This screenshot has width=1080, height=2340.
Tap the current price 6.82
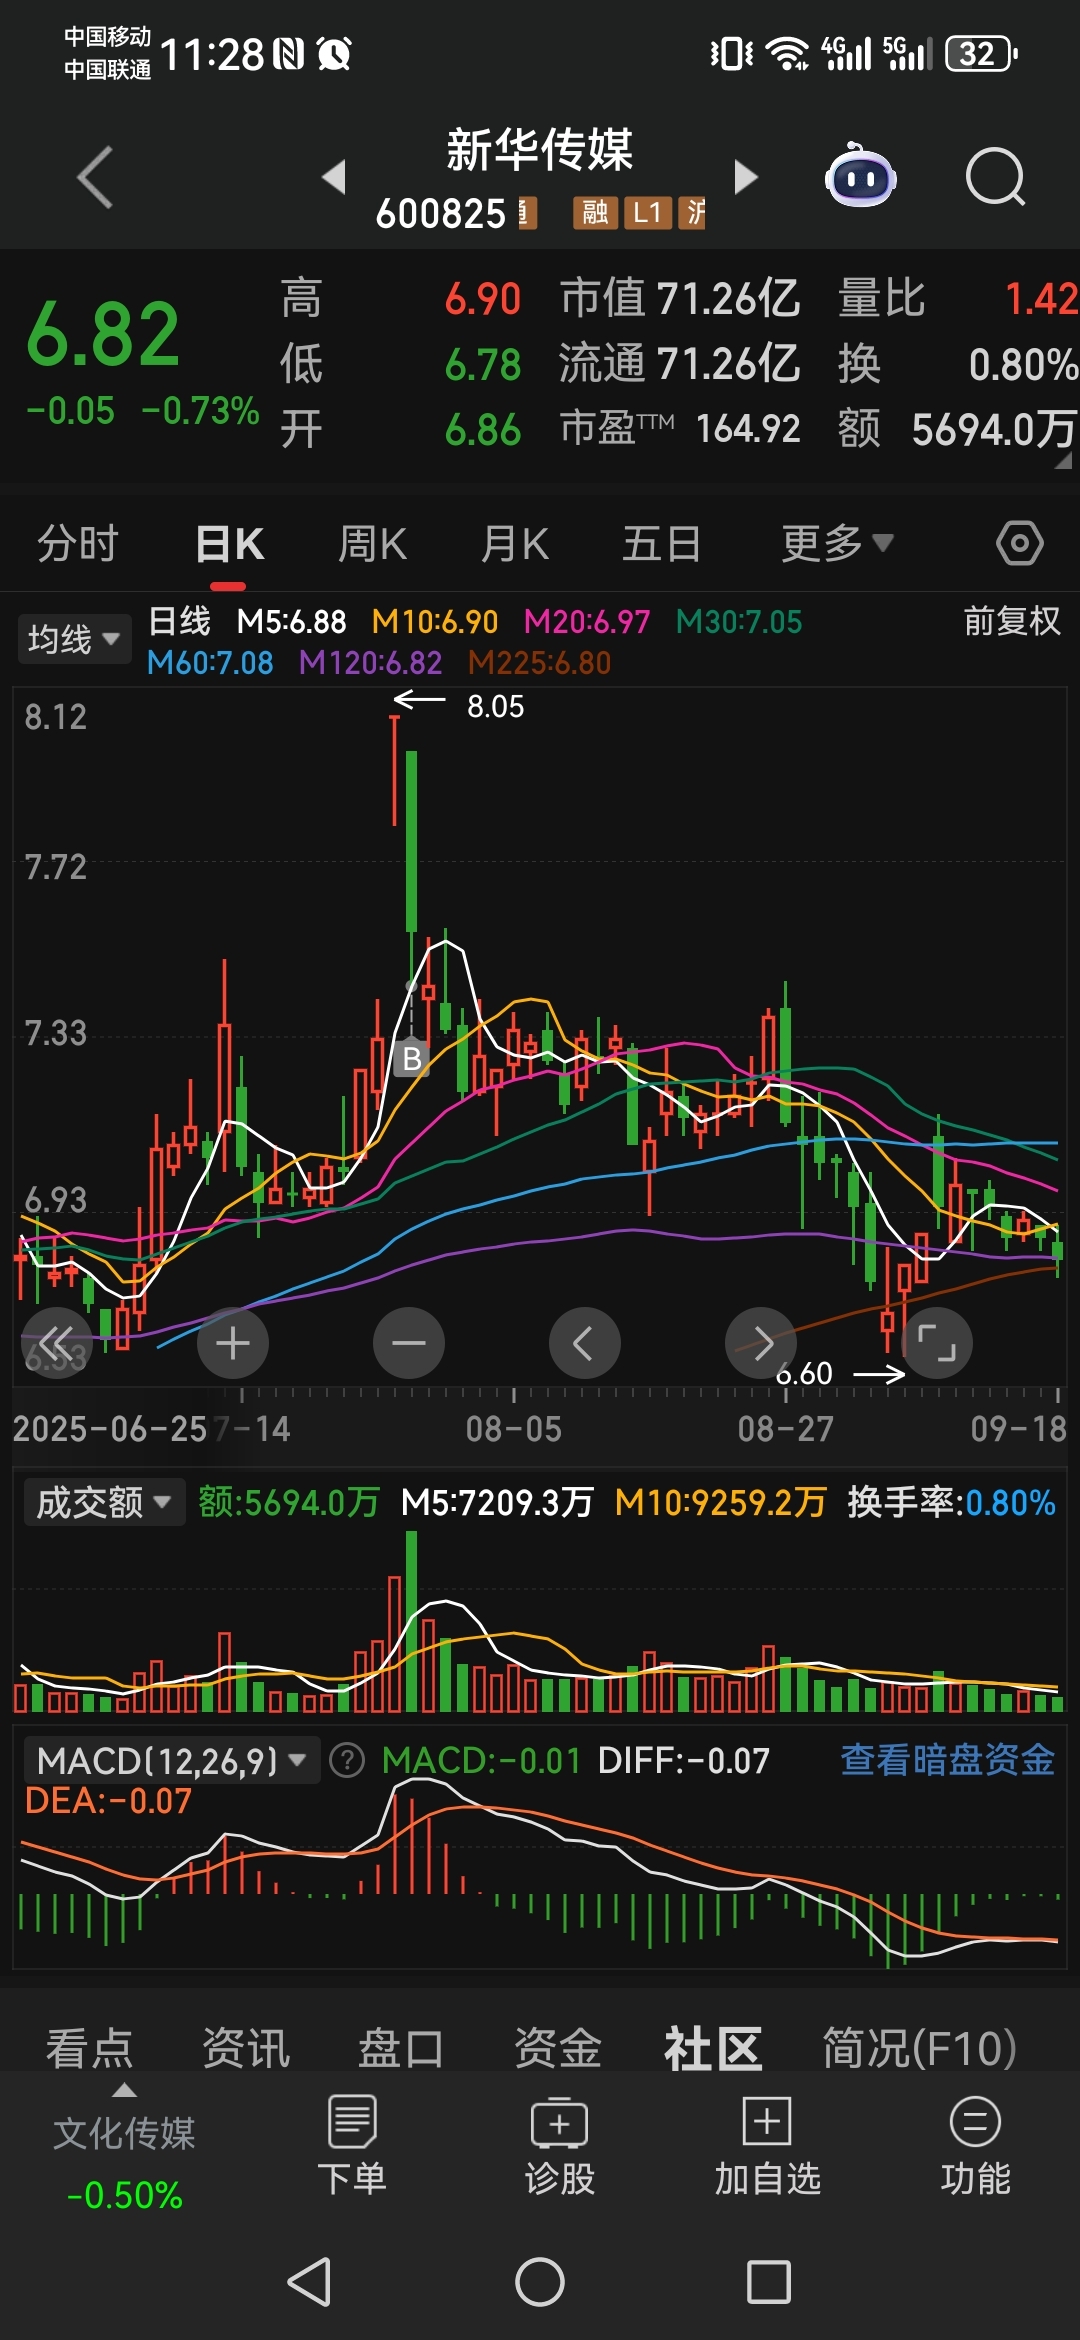tap(103, 335)
